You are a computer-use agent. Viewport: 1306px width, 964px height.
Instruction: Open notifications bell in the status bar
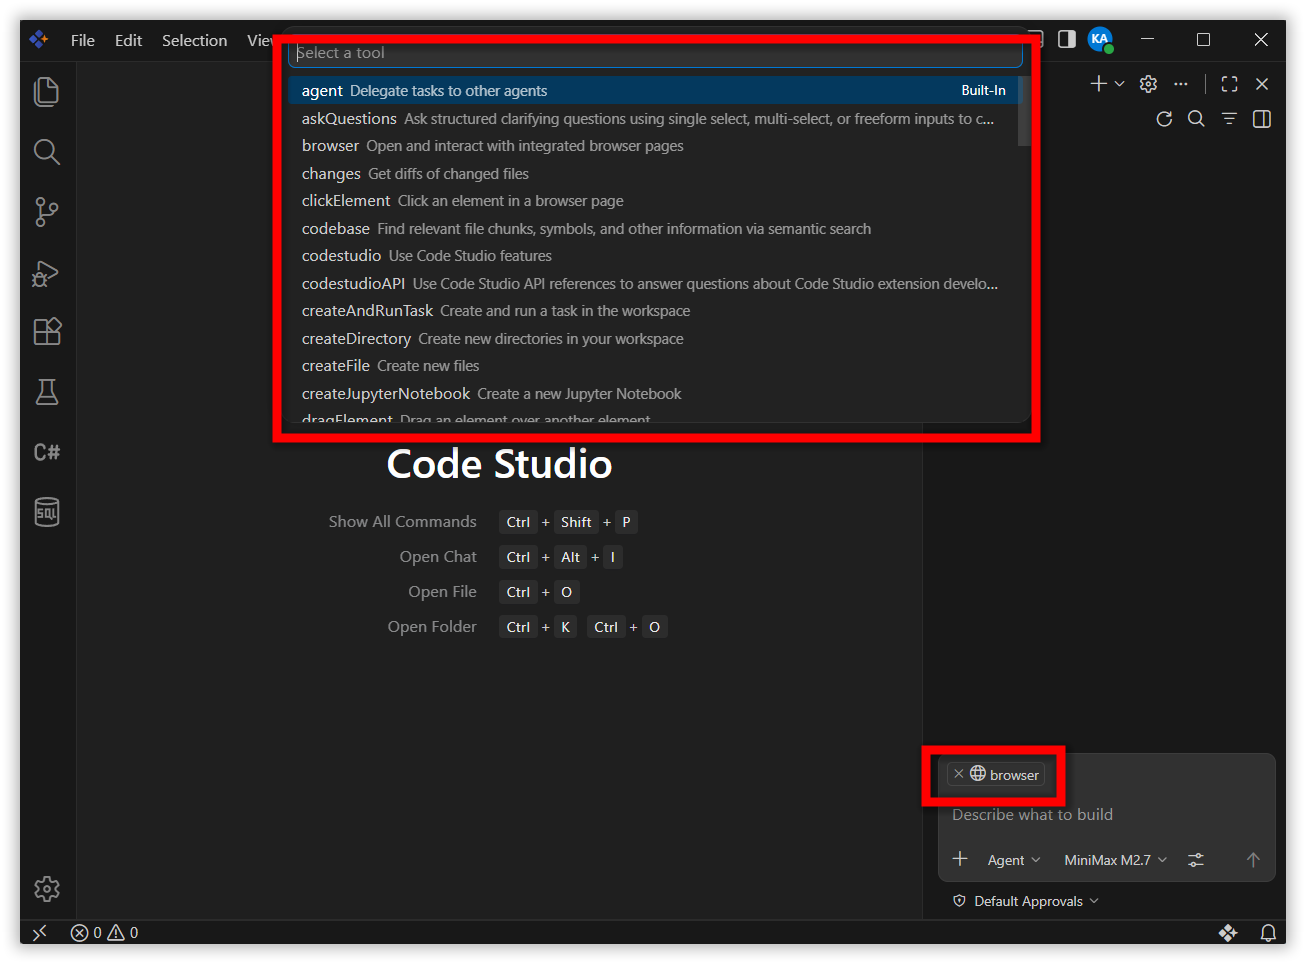click(x=1268, y=933)
